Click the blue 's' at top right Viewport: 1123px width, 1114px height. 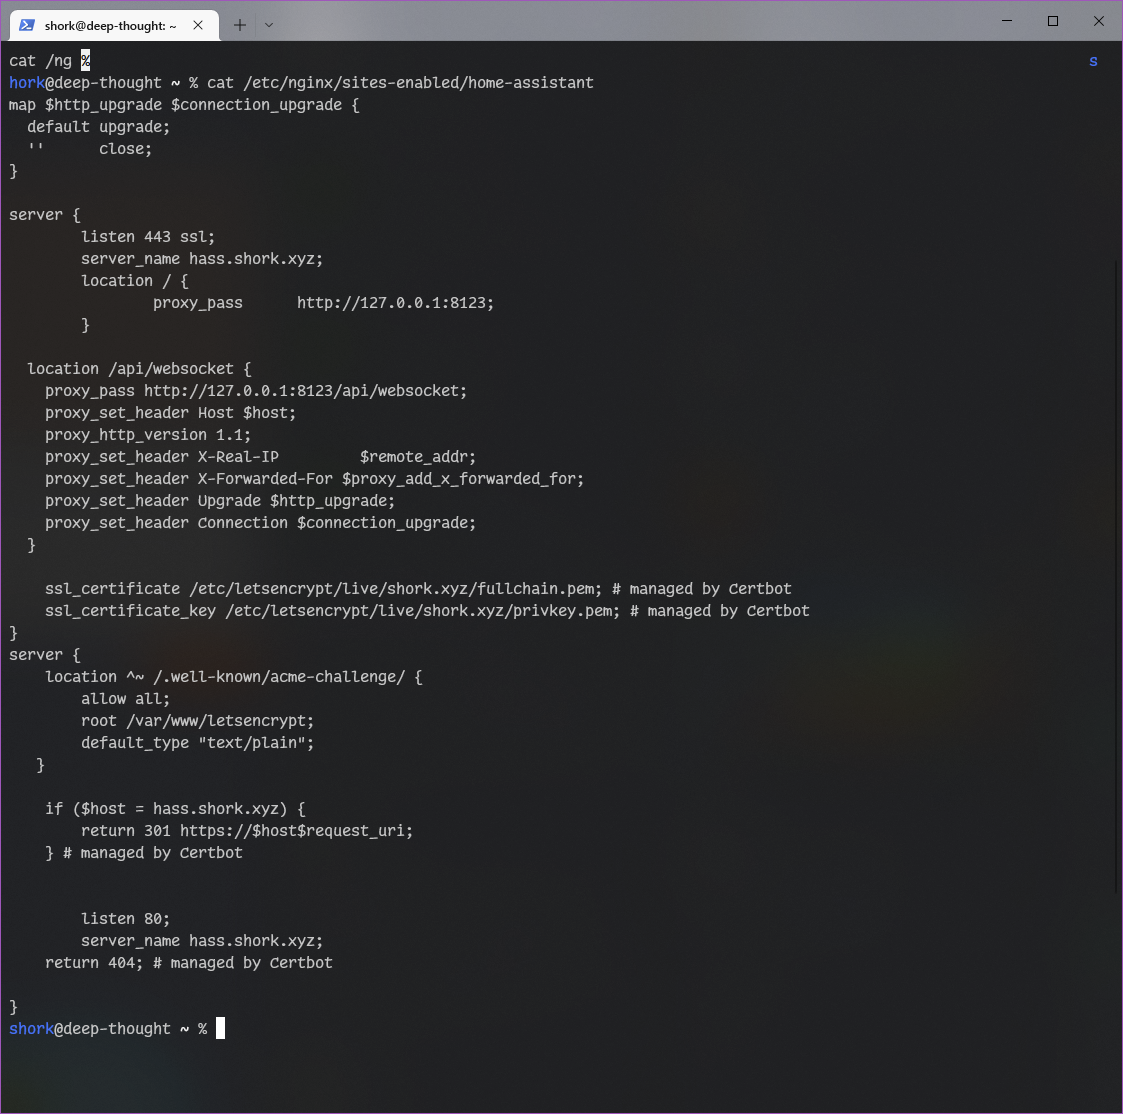[1093, 61]
